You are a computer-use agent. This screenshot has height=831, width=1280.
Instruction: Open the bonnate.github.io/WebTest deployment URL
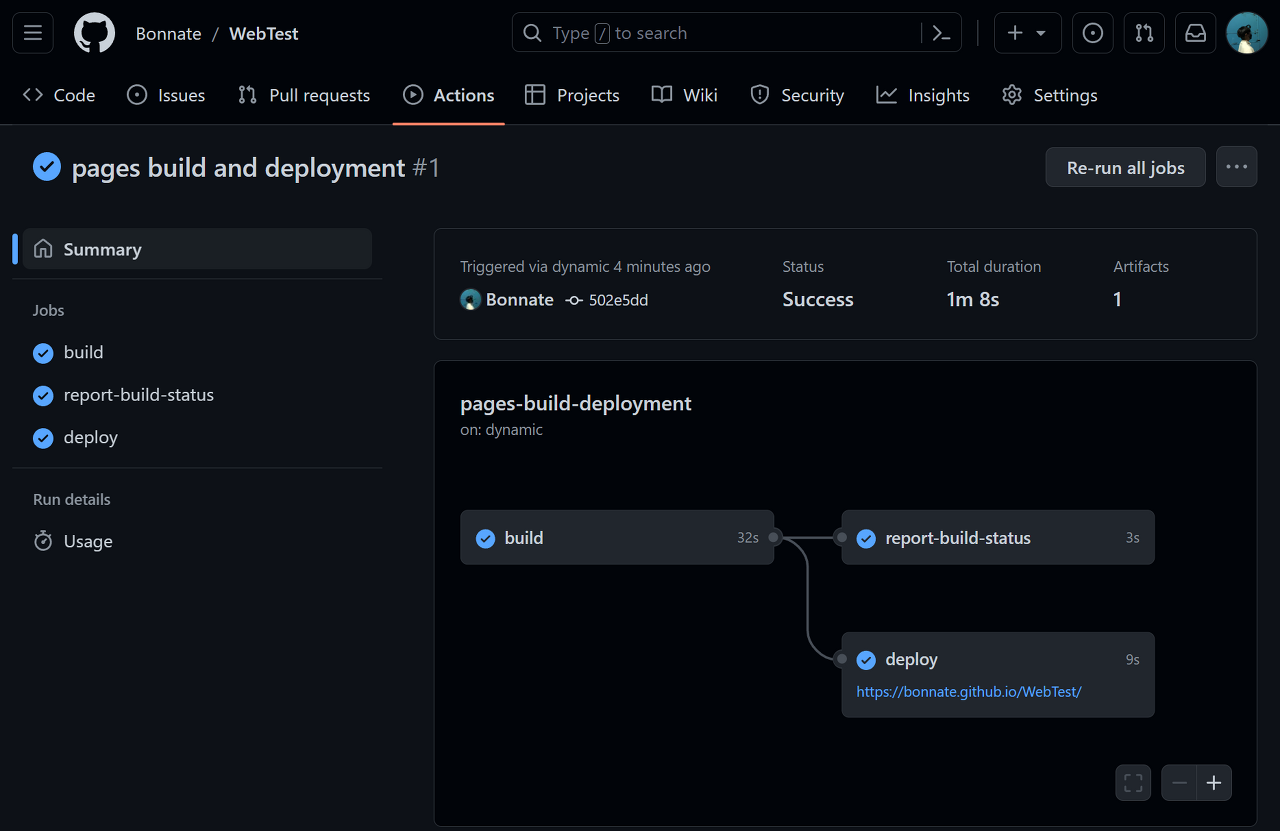[969, 691]
